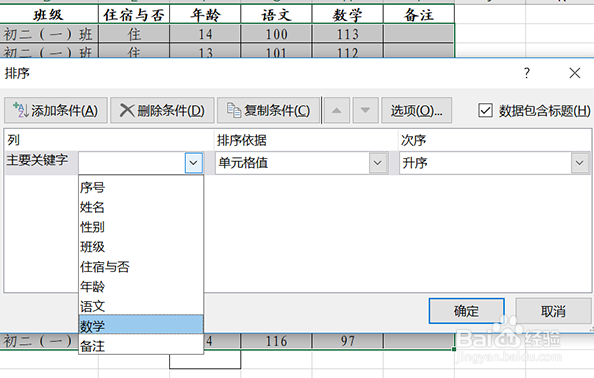
Task: Select 性别 from the column list
Action: click(x=141, y=227)
